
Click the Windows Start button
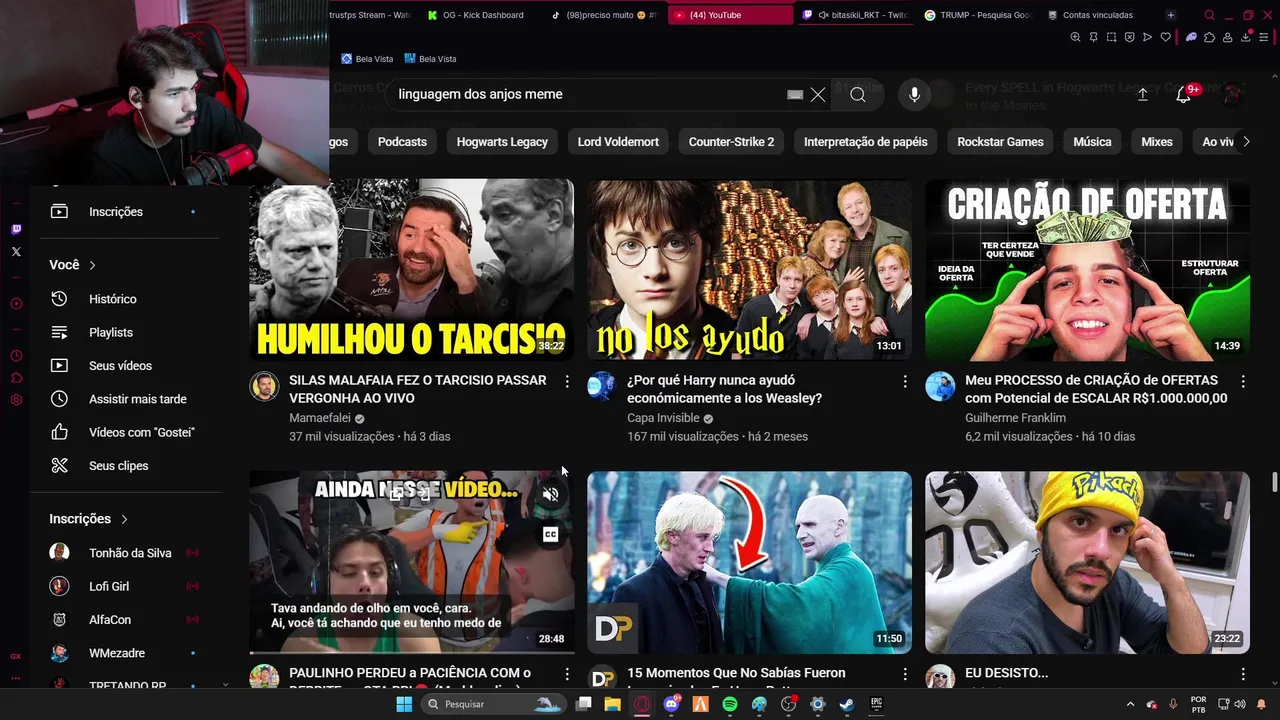pyautogui.click(x=404, y=704)
